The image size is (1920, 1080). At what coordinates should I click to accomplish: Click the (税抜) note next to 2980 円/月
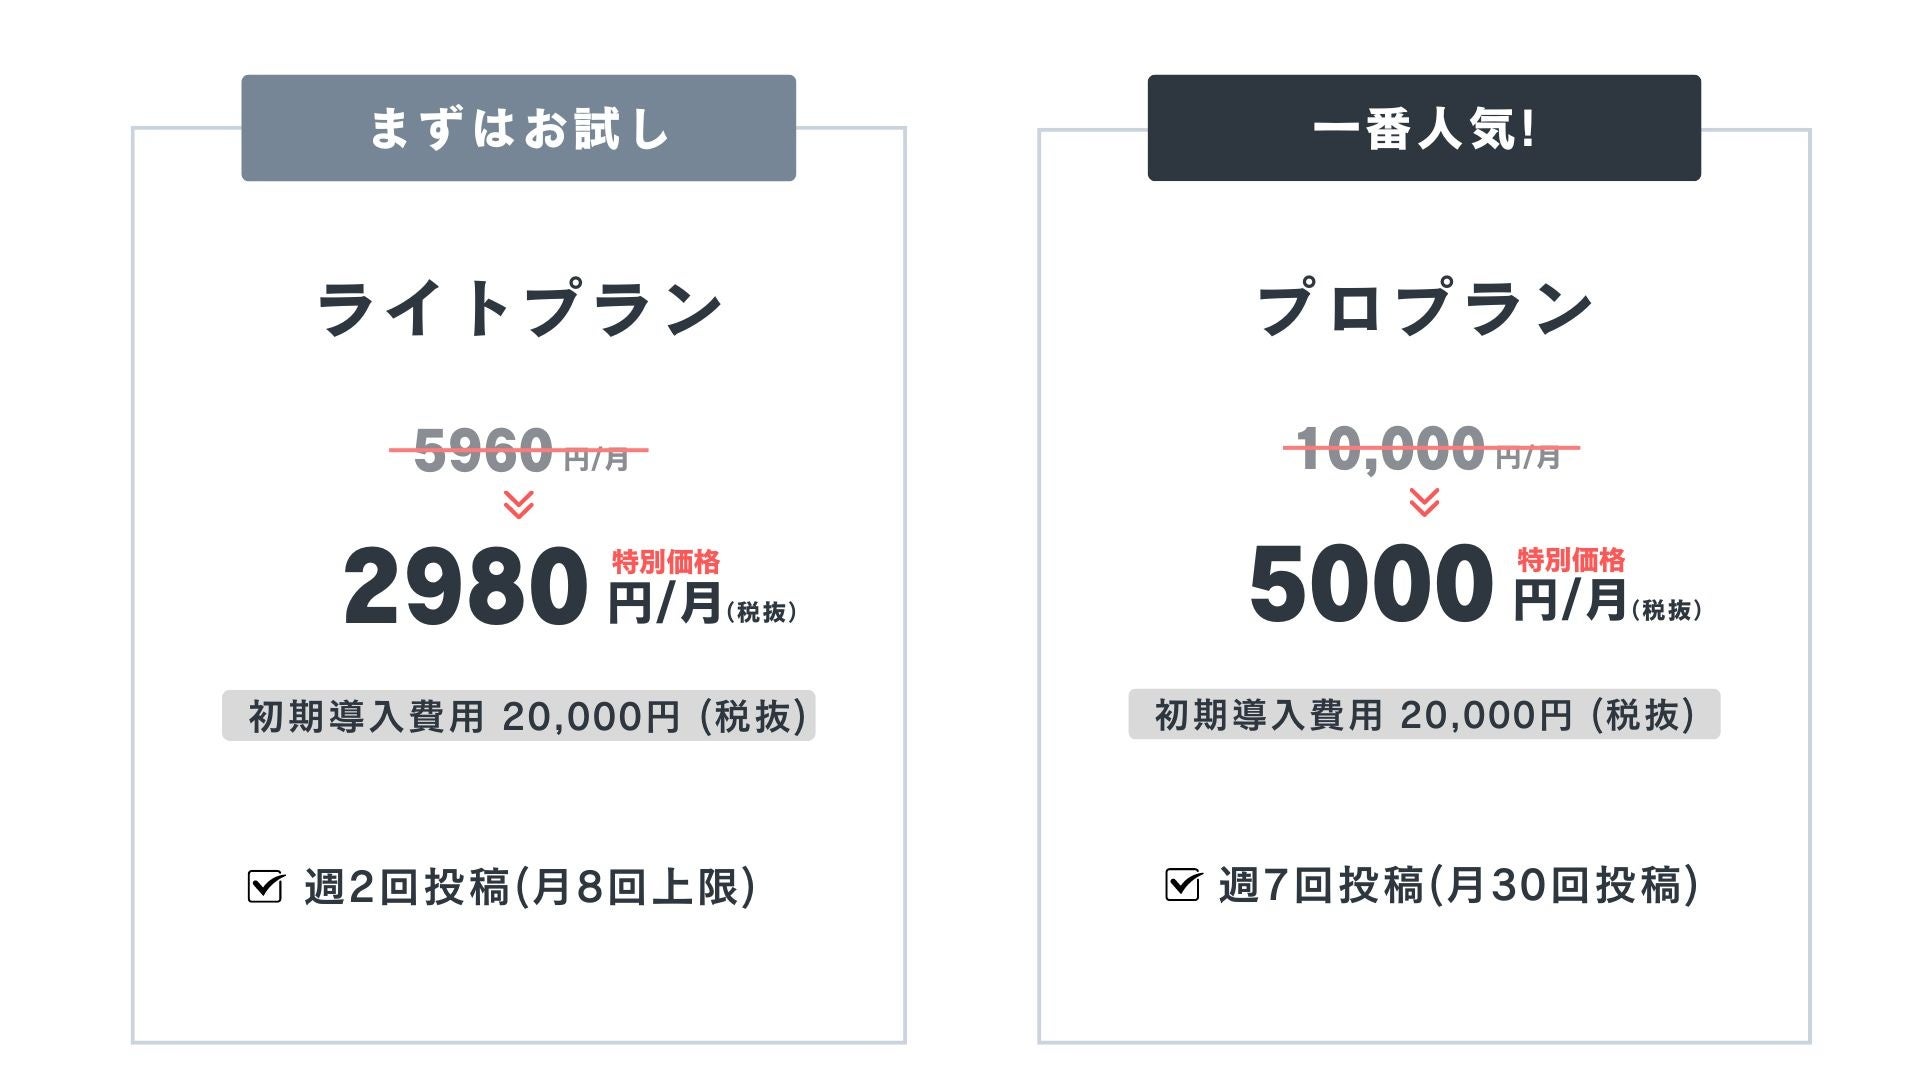tap(761, 612)
